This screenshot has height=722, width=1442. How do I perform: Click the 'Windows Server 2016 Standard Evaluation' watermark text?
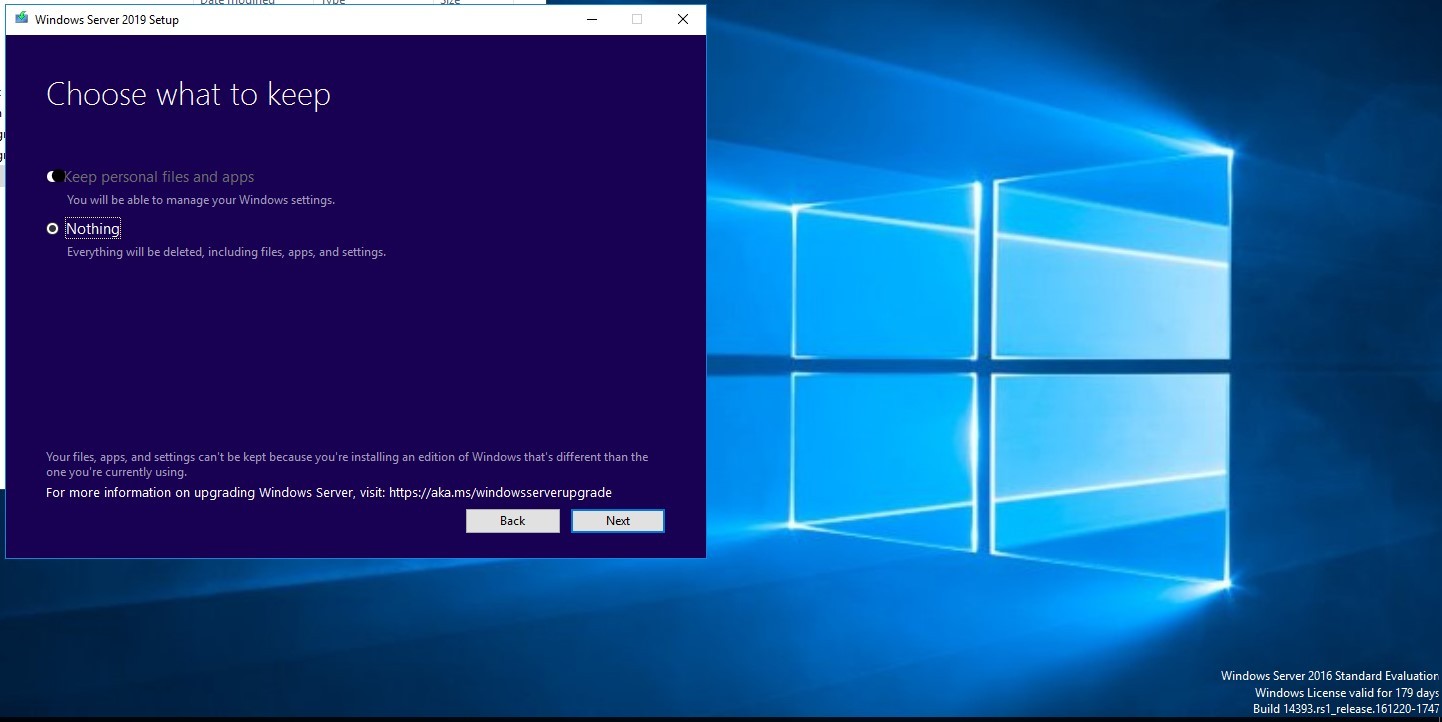click(x=1329, y=677)
